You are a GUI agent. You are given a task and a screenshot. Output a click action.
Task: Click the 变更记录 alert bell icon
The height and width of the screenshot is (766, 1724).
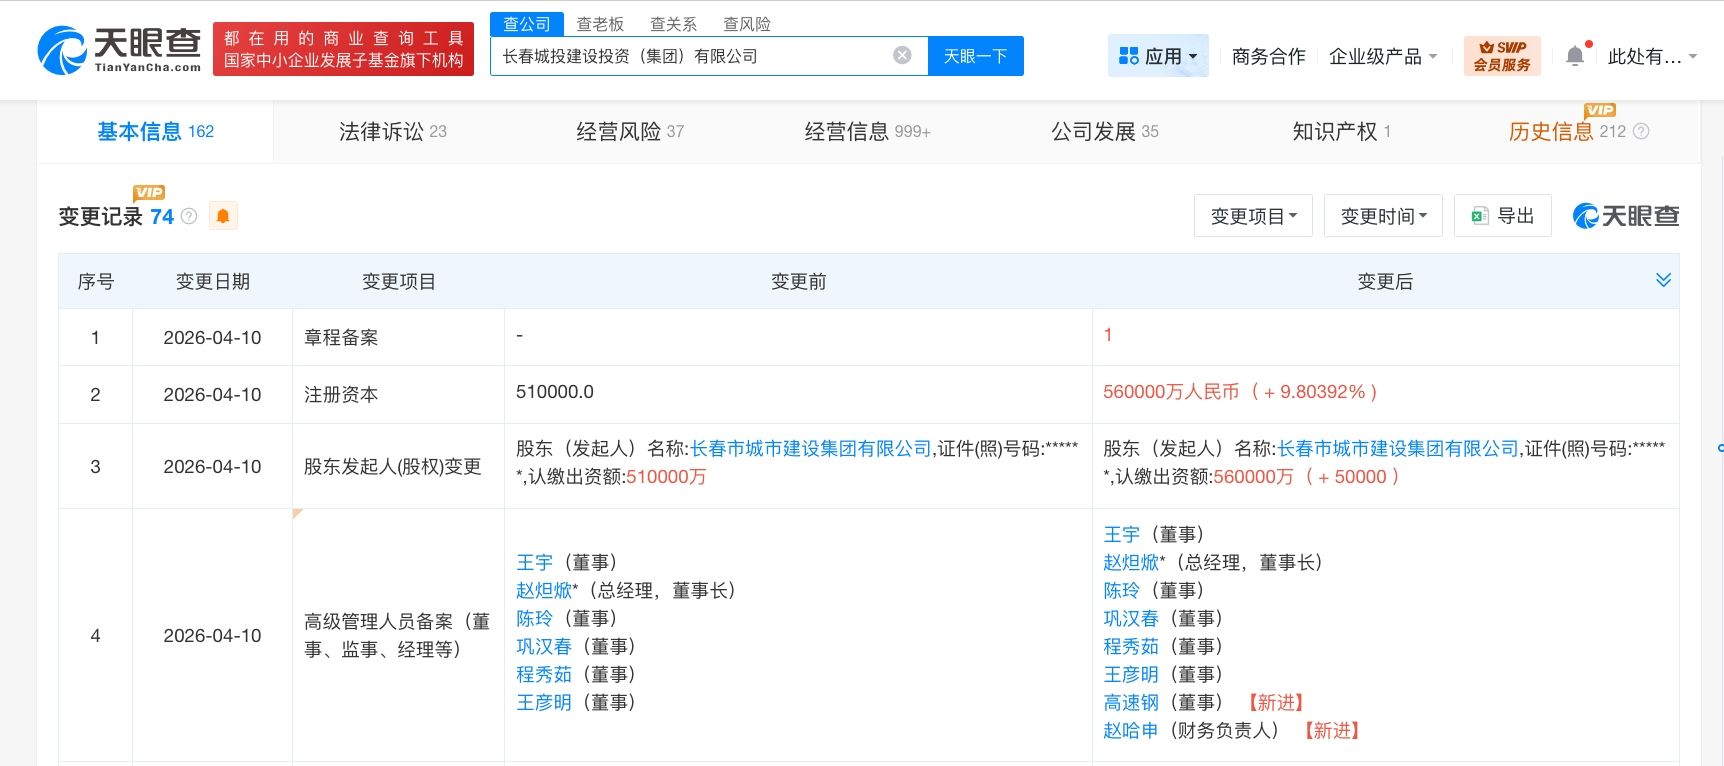click(x=223, y=216)
